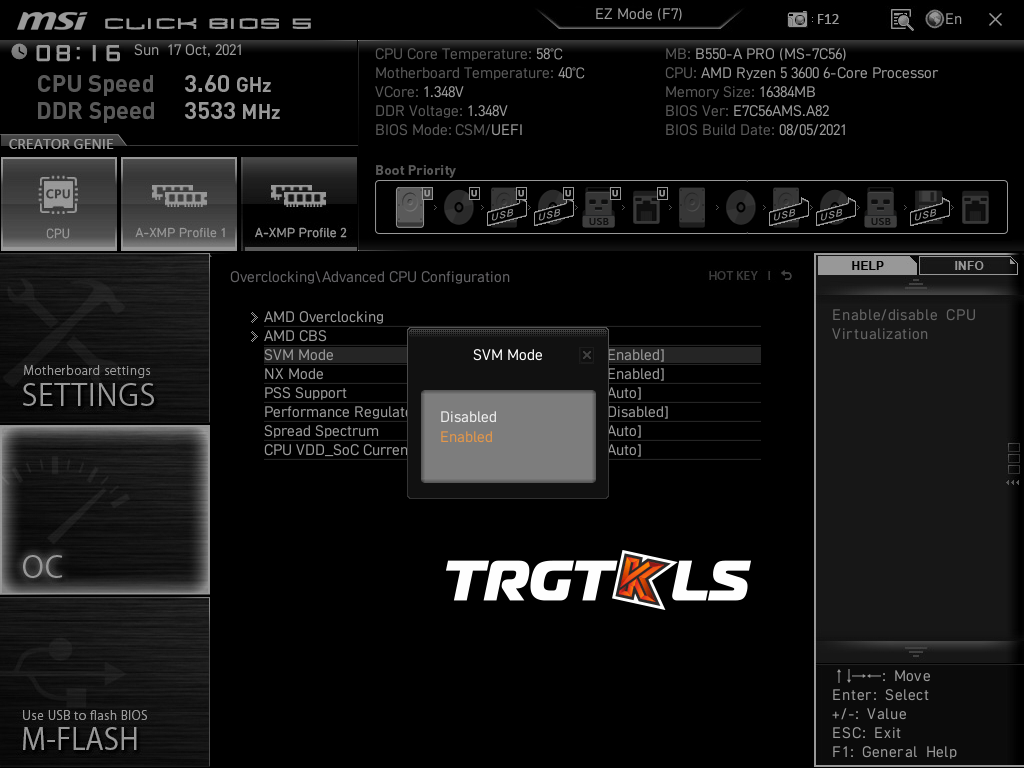Enable A-XMP Profile 1

click(180, 204)
